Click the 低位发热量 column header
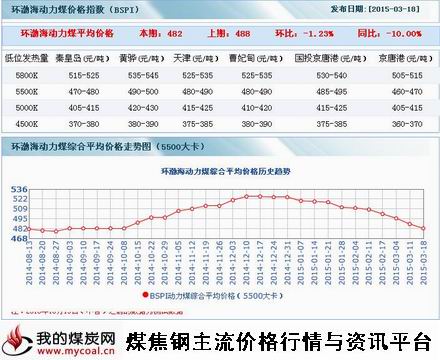Image resolution: width=440 pixels, height=360 pixels. pyautogui.click(x=27, y=58)
